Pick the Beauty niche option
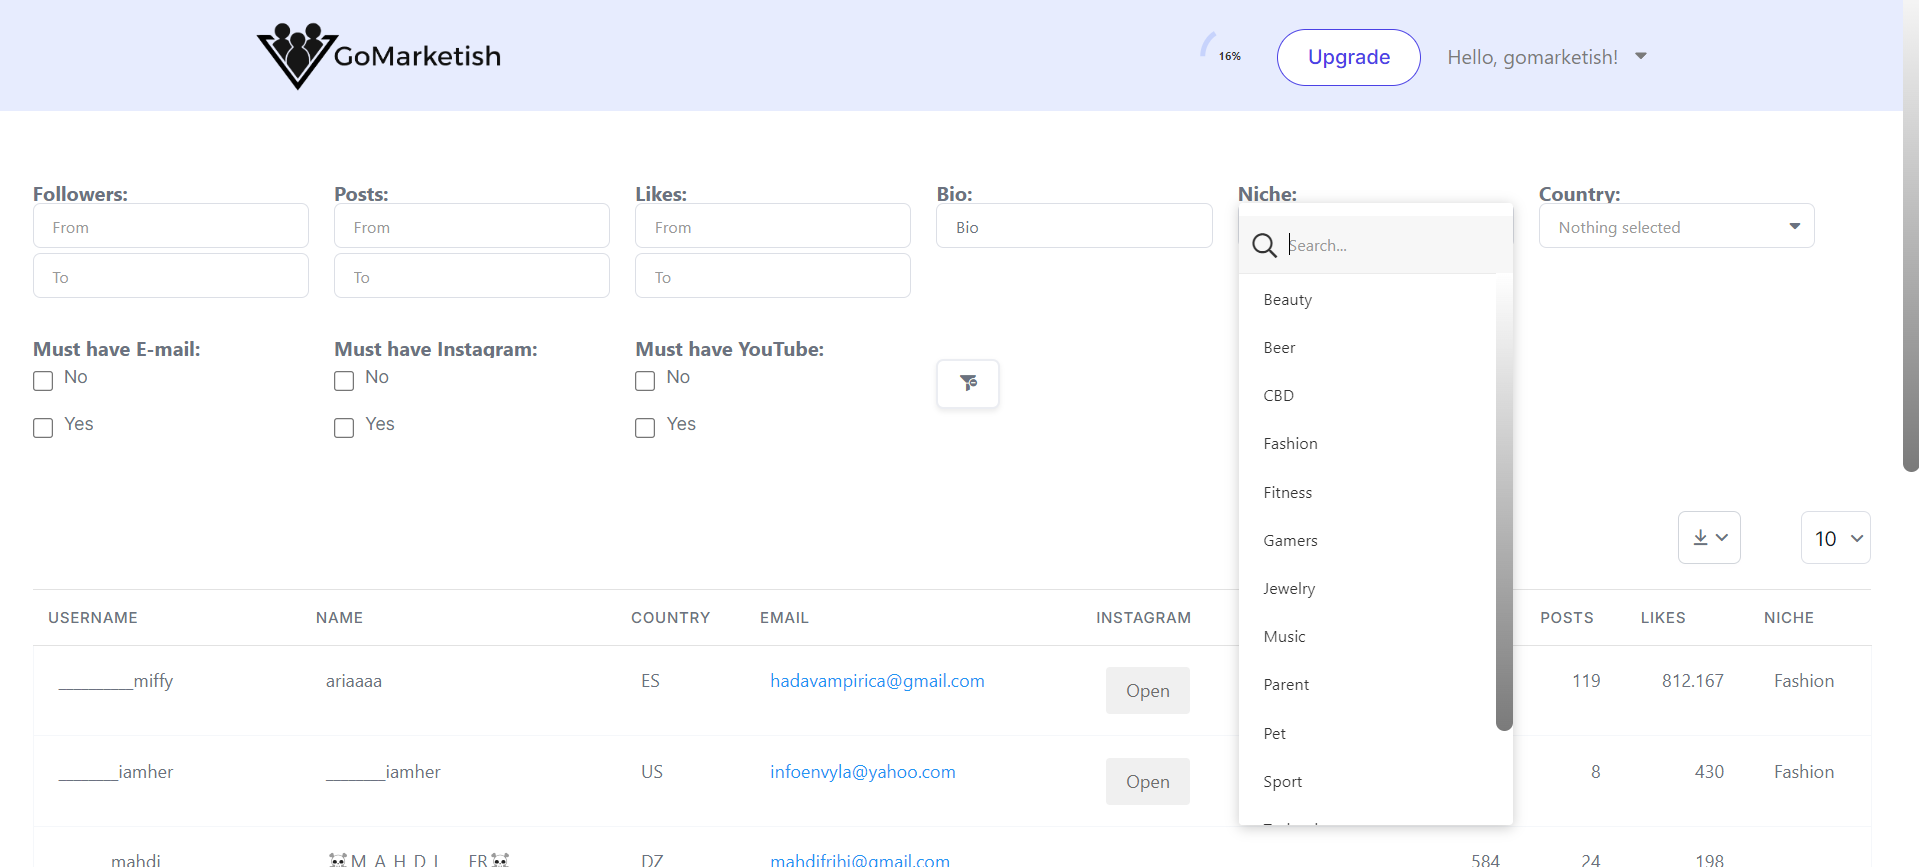The width and height of the screenshot is (1919, 867). [x=1287, y=300]
